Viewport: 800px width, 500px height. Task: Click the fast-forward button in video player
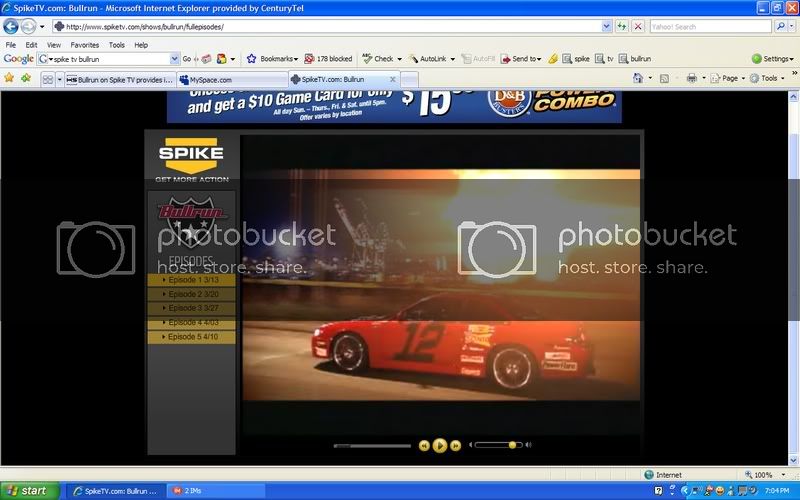click(x=456, y=445)
